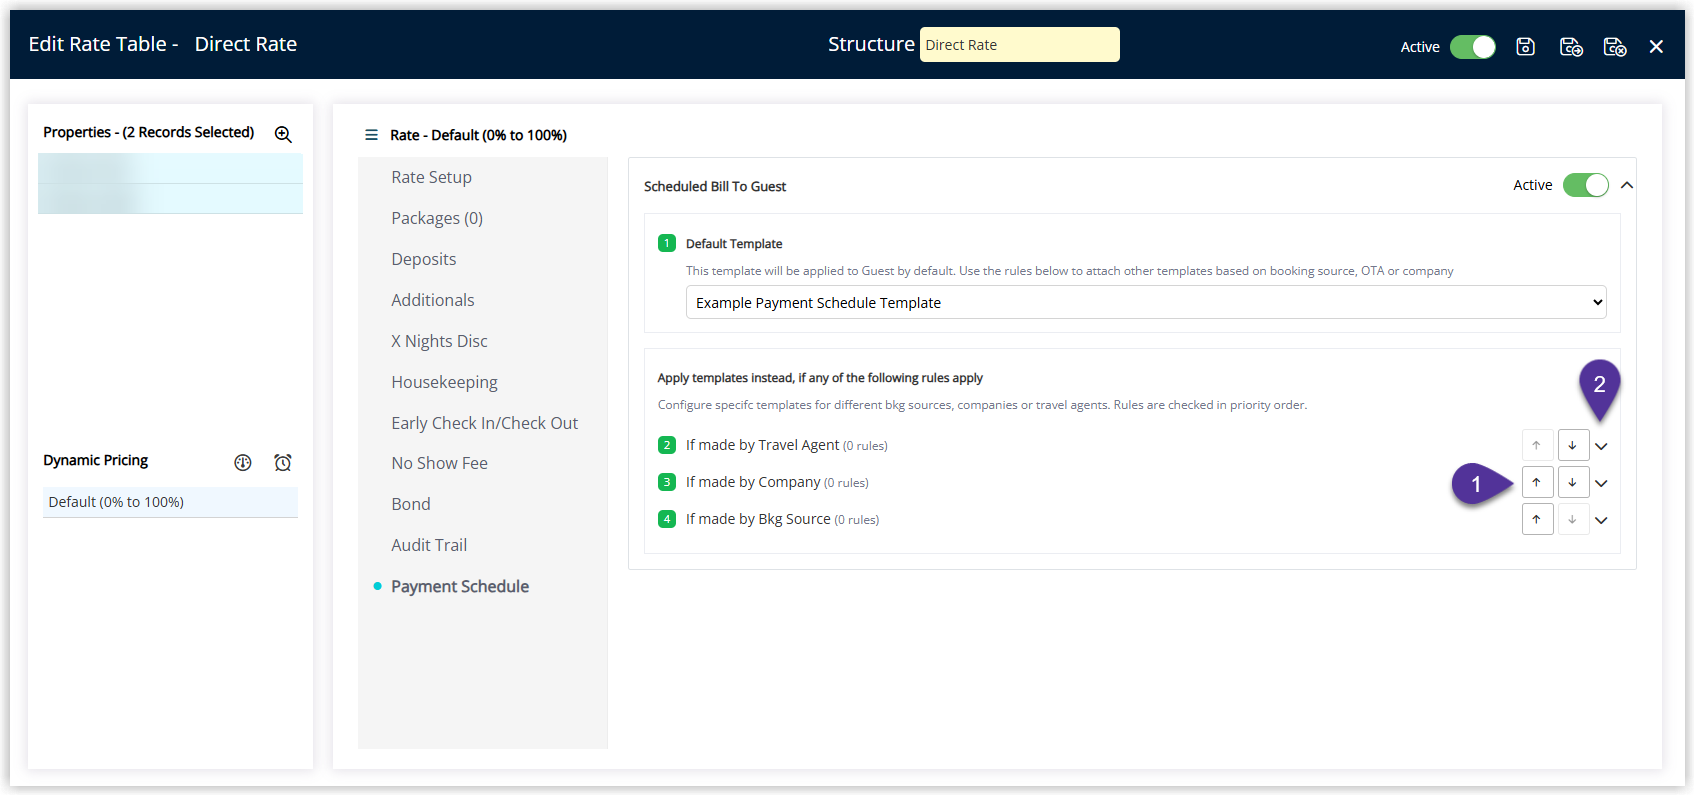Toggle the header Active switch
Image resolution: width=1695 pixels, height=796 pixels.
[1473, 47]
